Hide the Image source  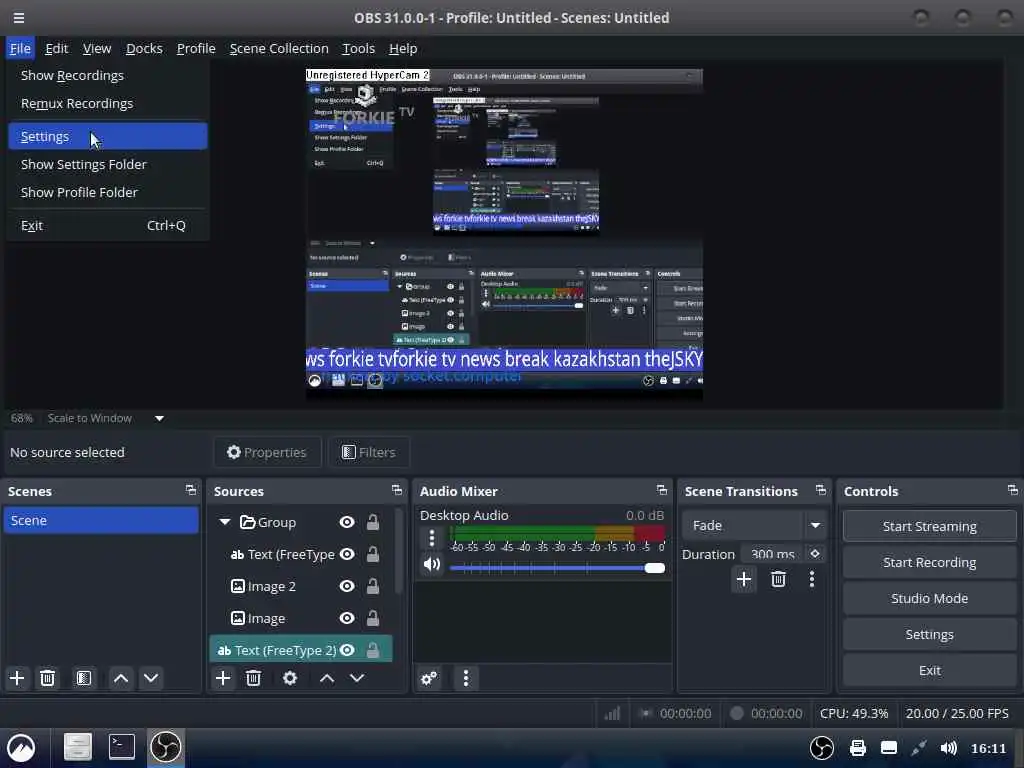coord(347,618)
